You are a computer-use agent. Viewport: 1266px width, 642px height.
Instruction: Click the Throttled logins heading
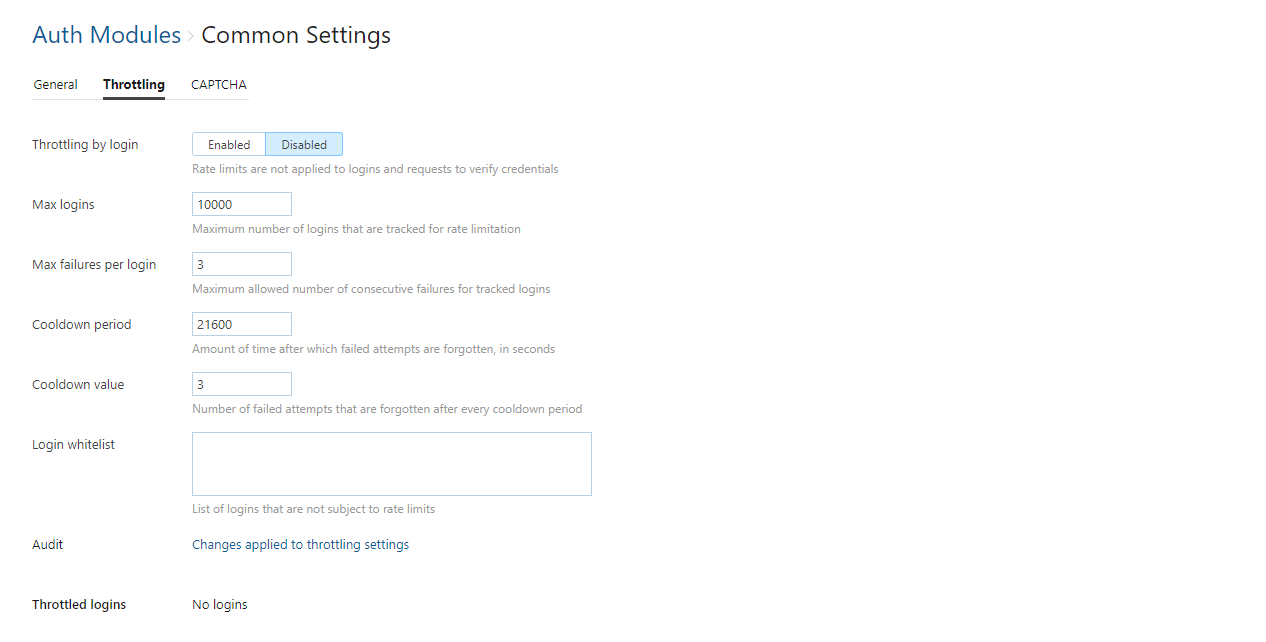(x=79, y=605)
